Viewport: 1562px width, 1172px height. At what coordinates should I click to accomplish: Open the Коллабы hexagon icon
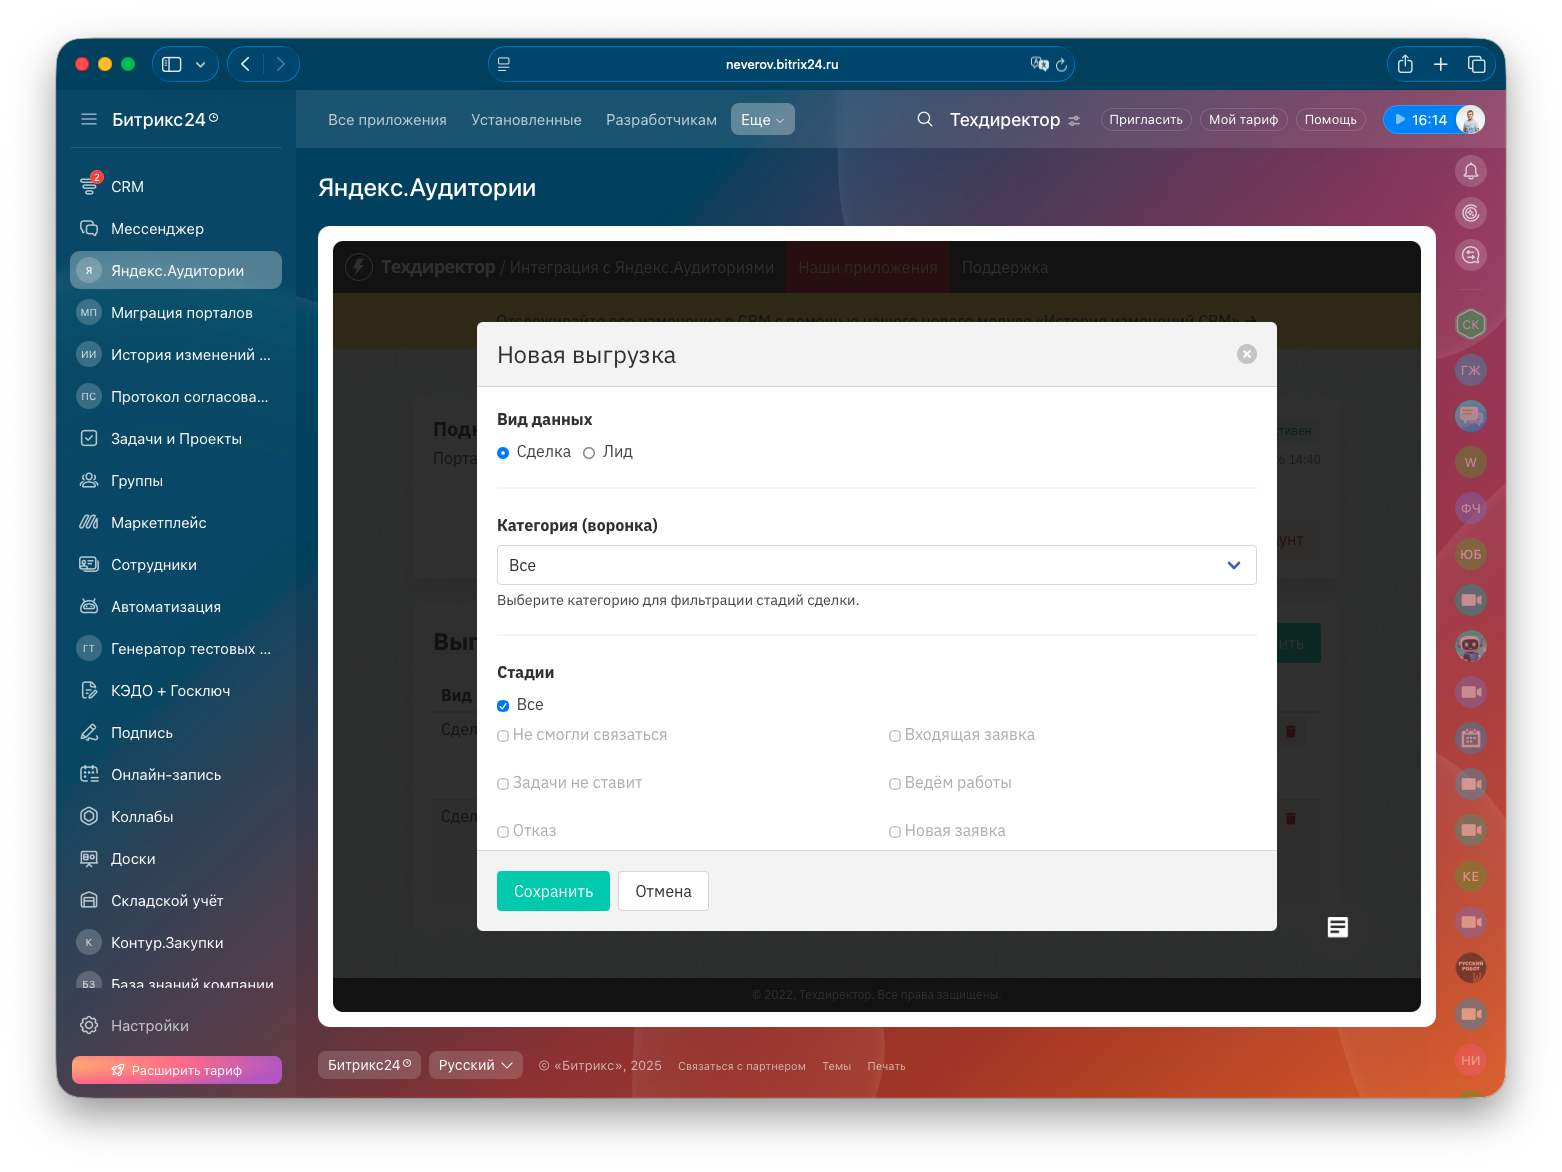pos(89,816)
